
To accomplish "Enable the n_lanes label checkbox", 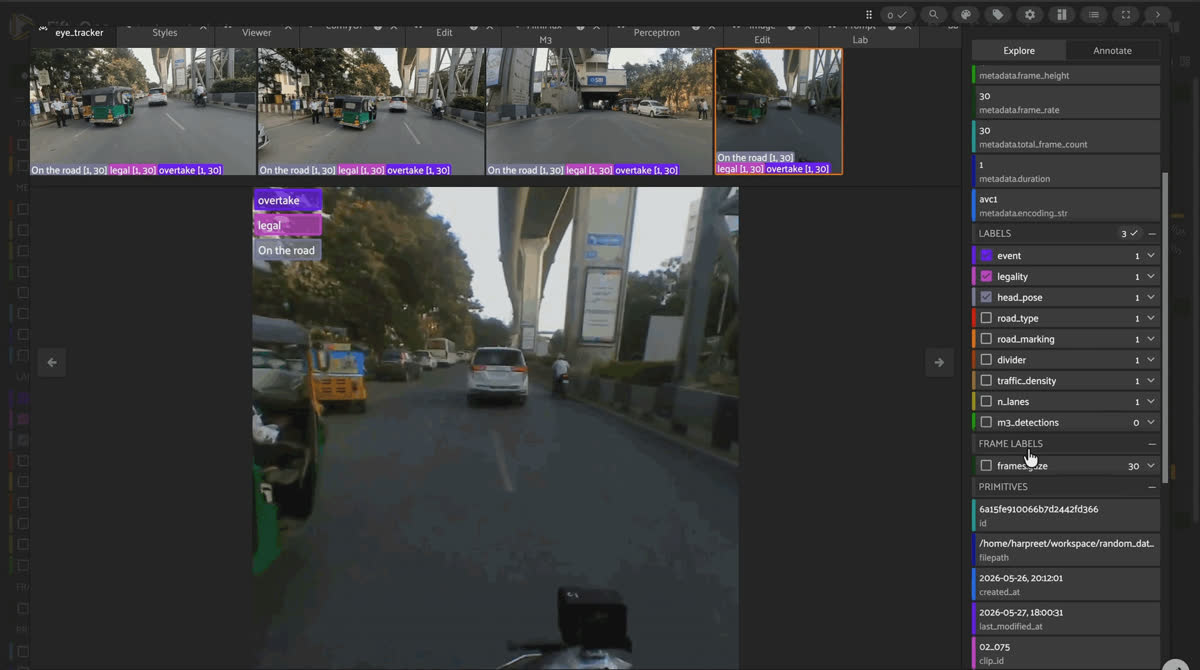I will pyautogui.click(x=986, y=402).
